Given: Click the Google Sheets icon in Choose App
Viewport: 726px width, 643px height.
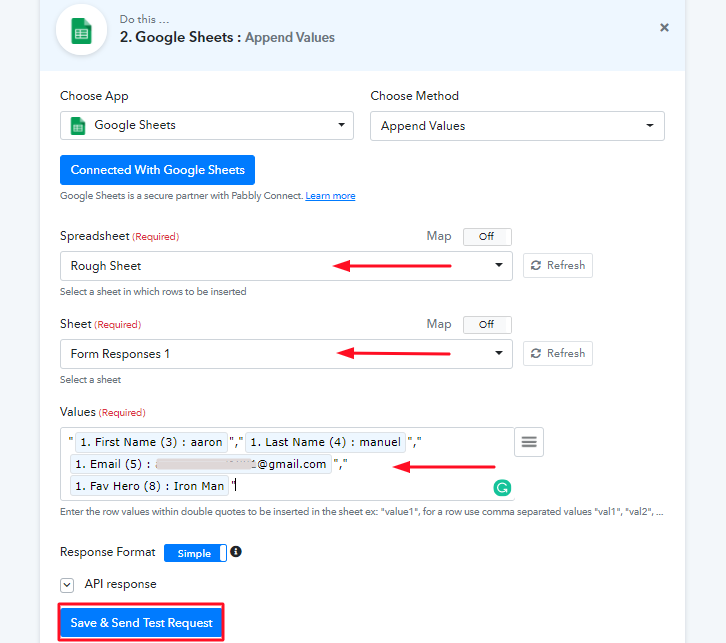Looking at the screenshot, I should (x=78, y=125).
